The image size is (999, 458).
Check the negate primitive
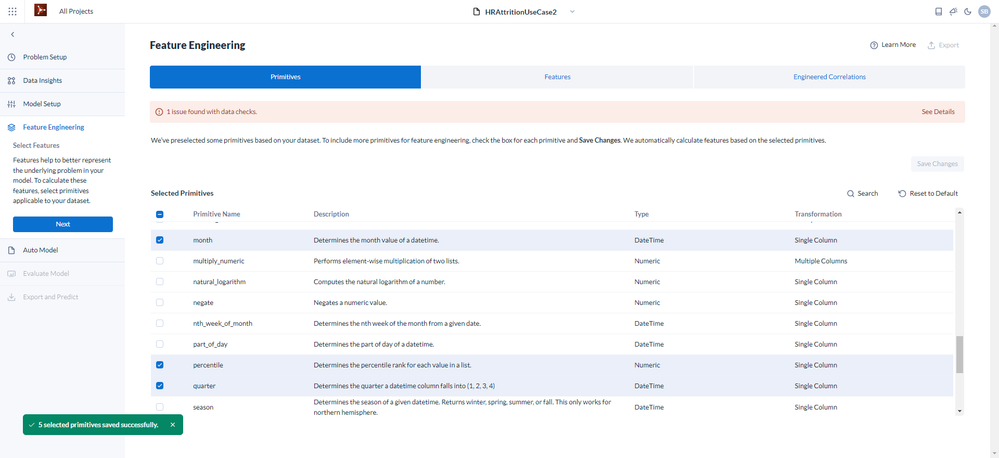160,303
